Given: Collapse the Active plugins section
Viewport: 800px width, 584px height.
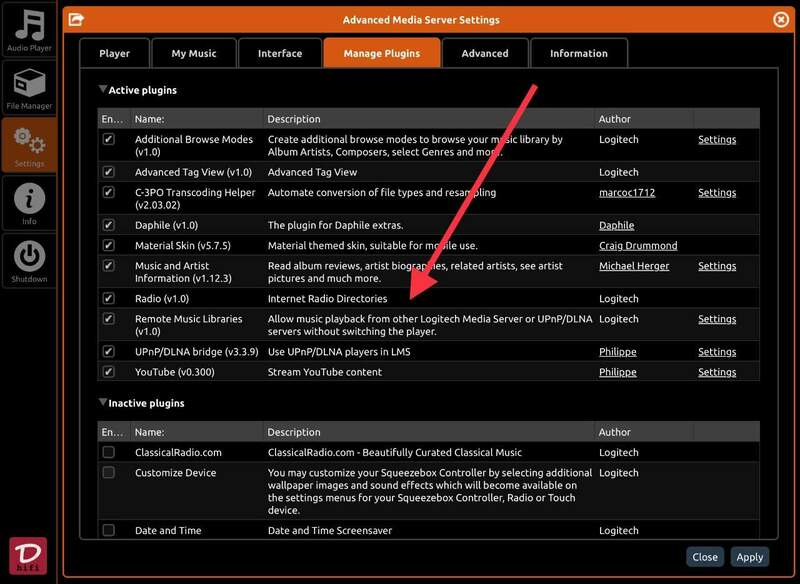Looking at the screenshot, I should point(103,90).
